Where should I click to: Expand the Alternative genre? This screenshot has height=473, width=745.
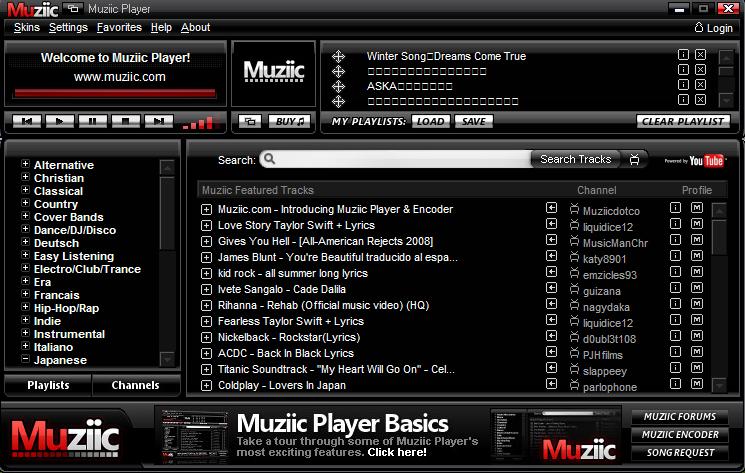tap(25, 164)
